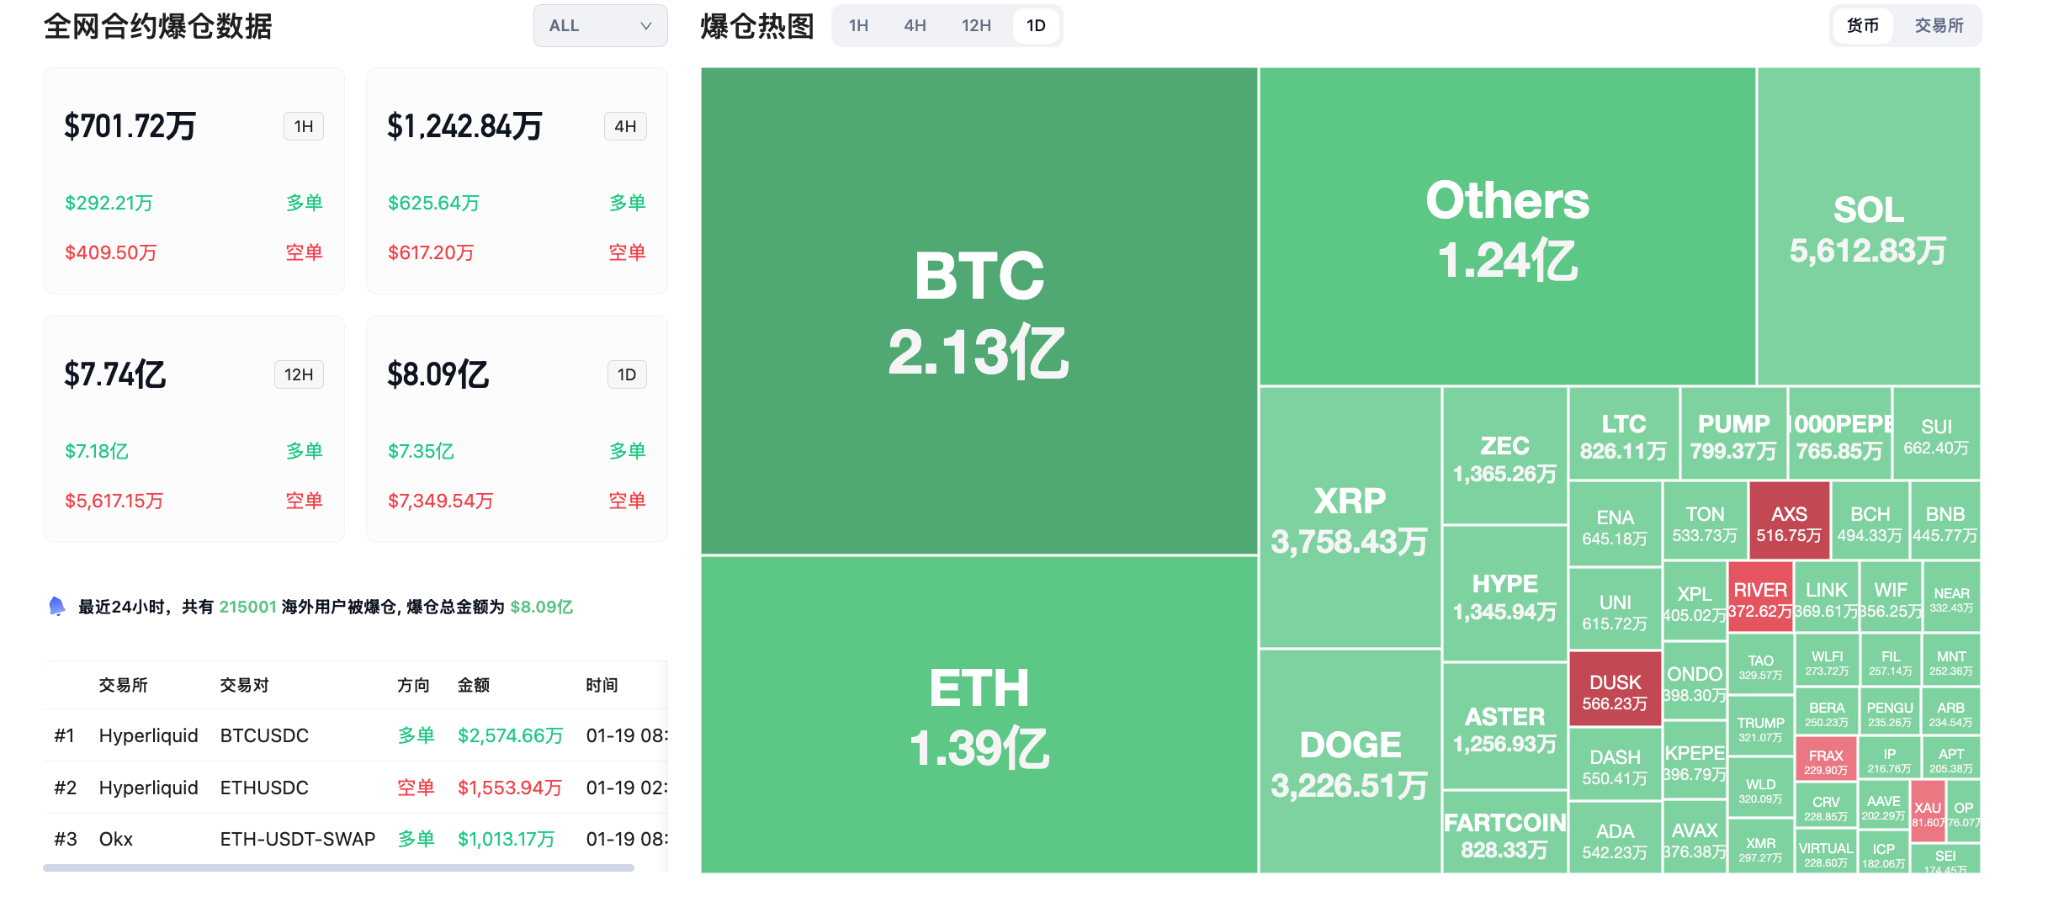This screenshot has height=907, width=2048.
Task: Expand the chevron on the ALL selector
Action: [x=646, y=26]
